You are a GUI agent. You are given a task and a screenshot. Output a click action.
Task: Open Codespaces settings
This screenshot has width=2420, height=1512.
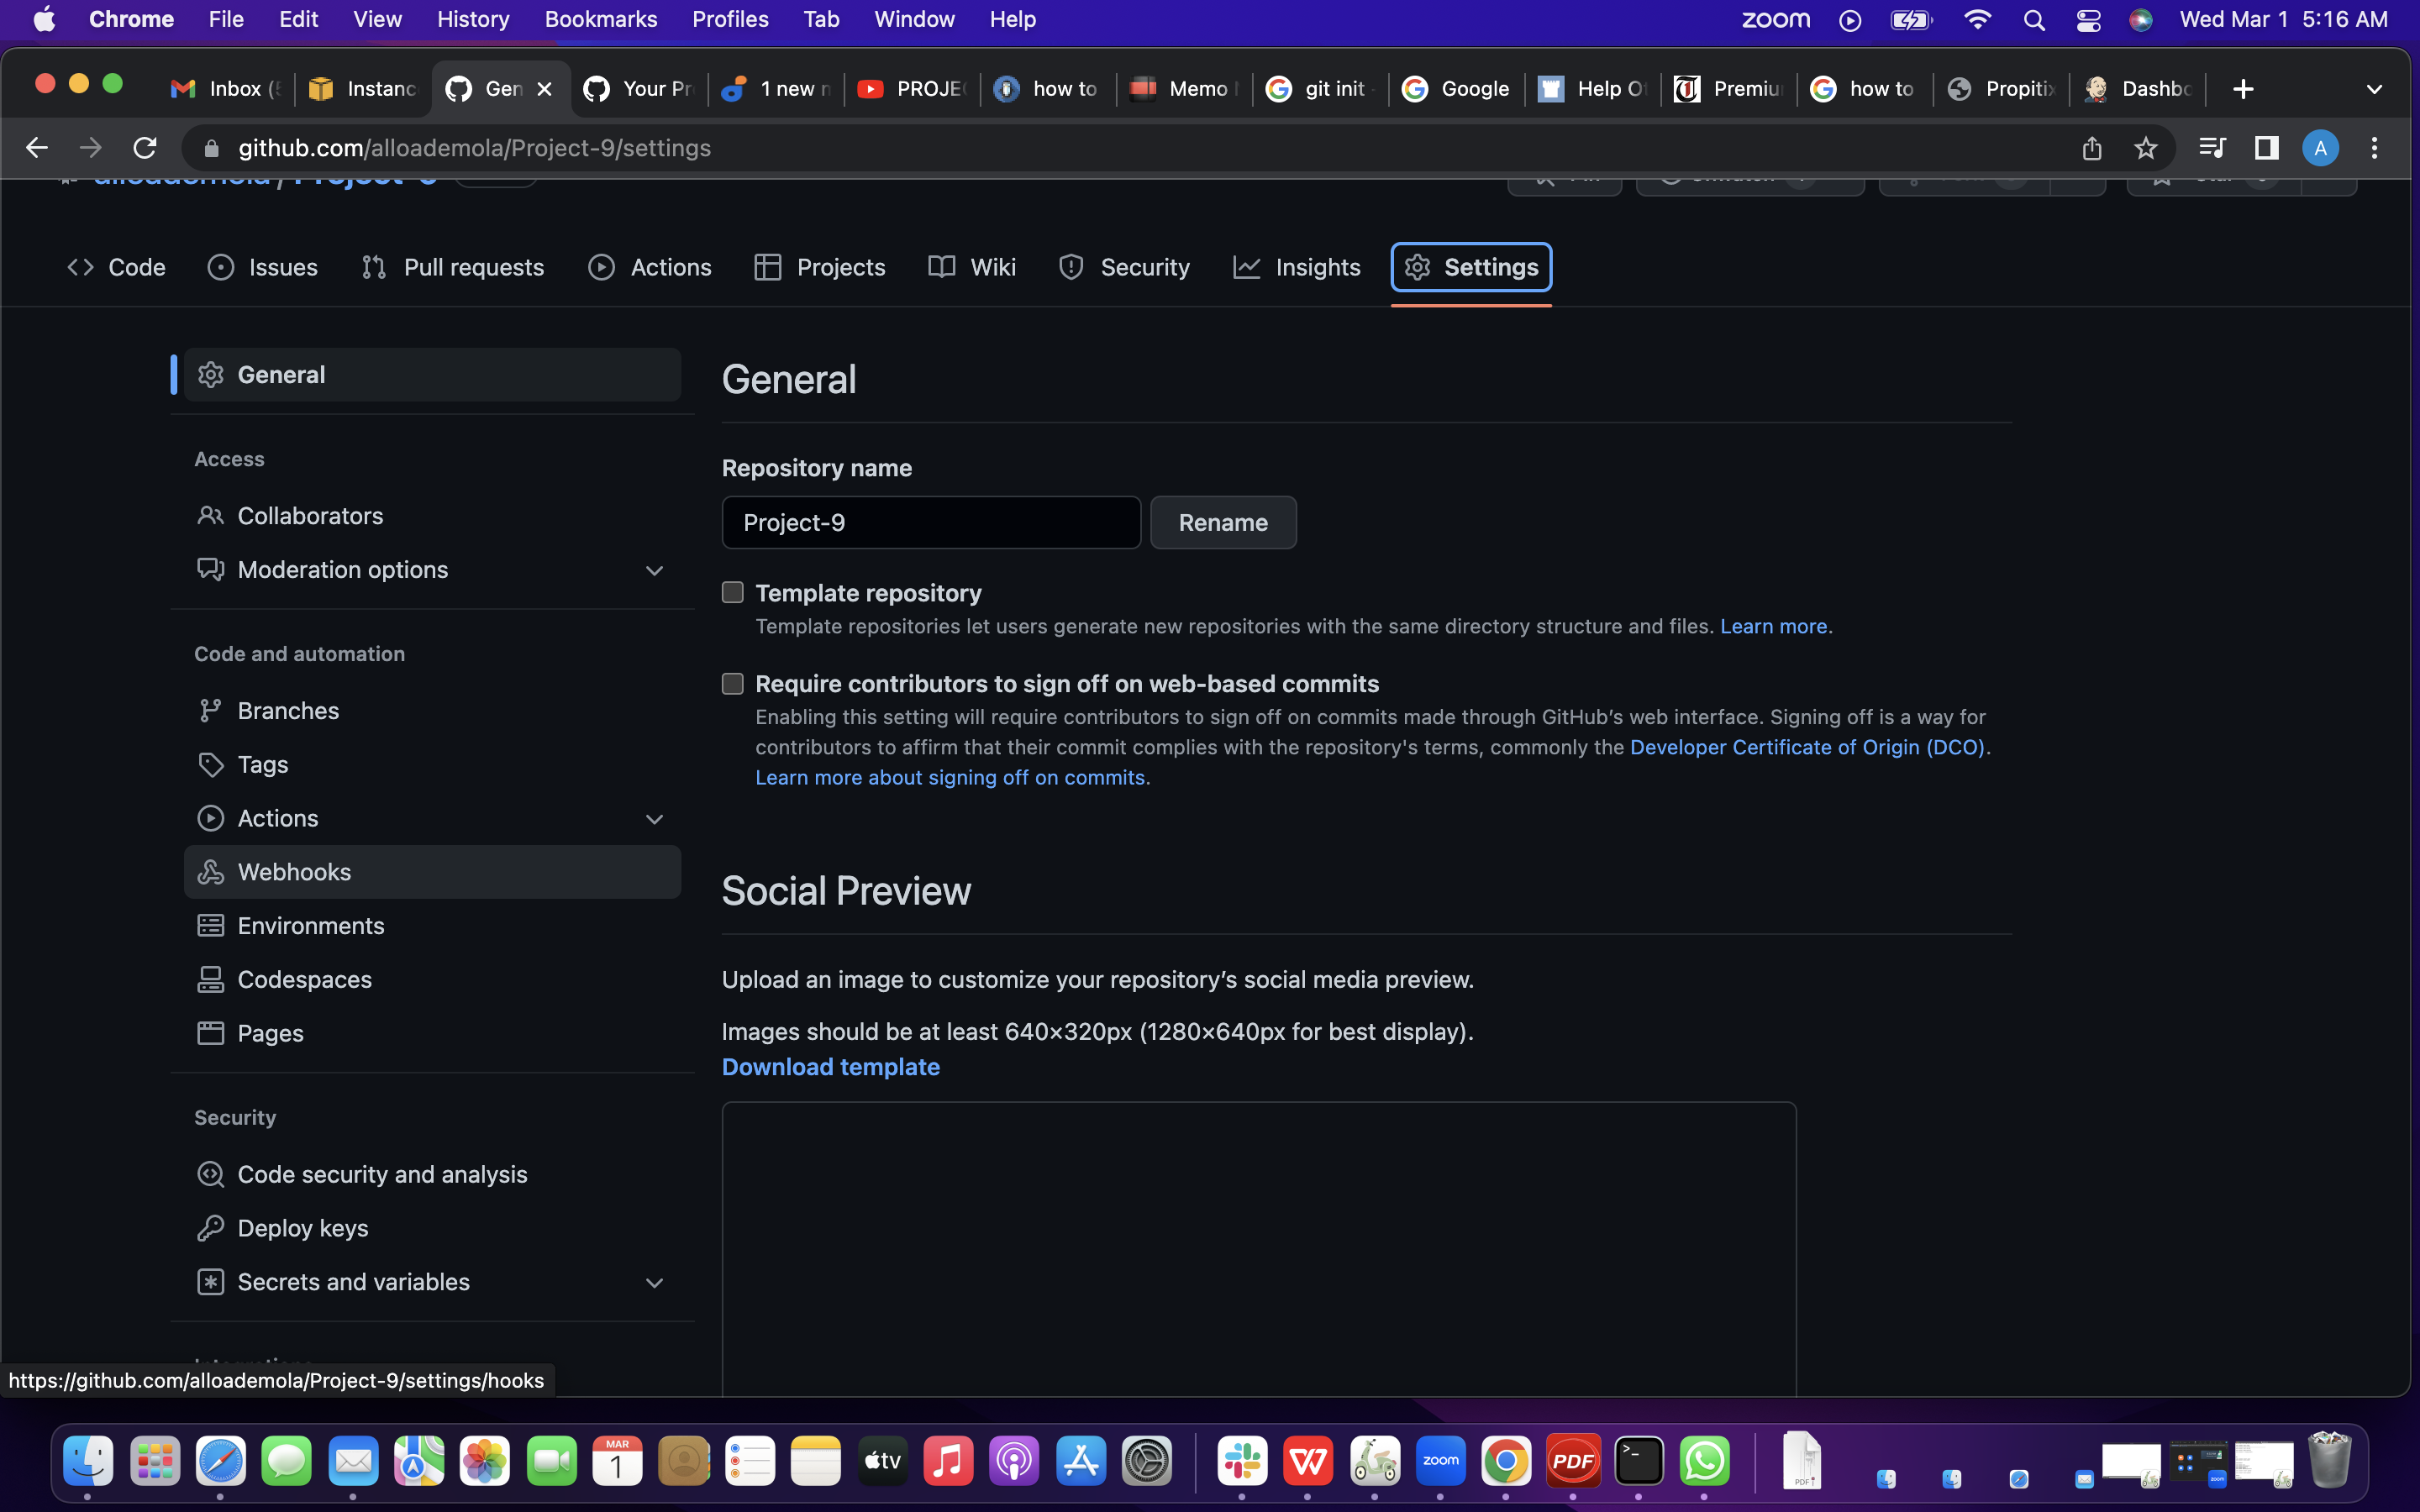304,979
